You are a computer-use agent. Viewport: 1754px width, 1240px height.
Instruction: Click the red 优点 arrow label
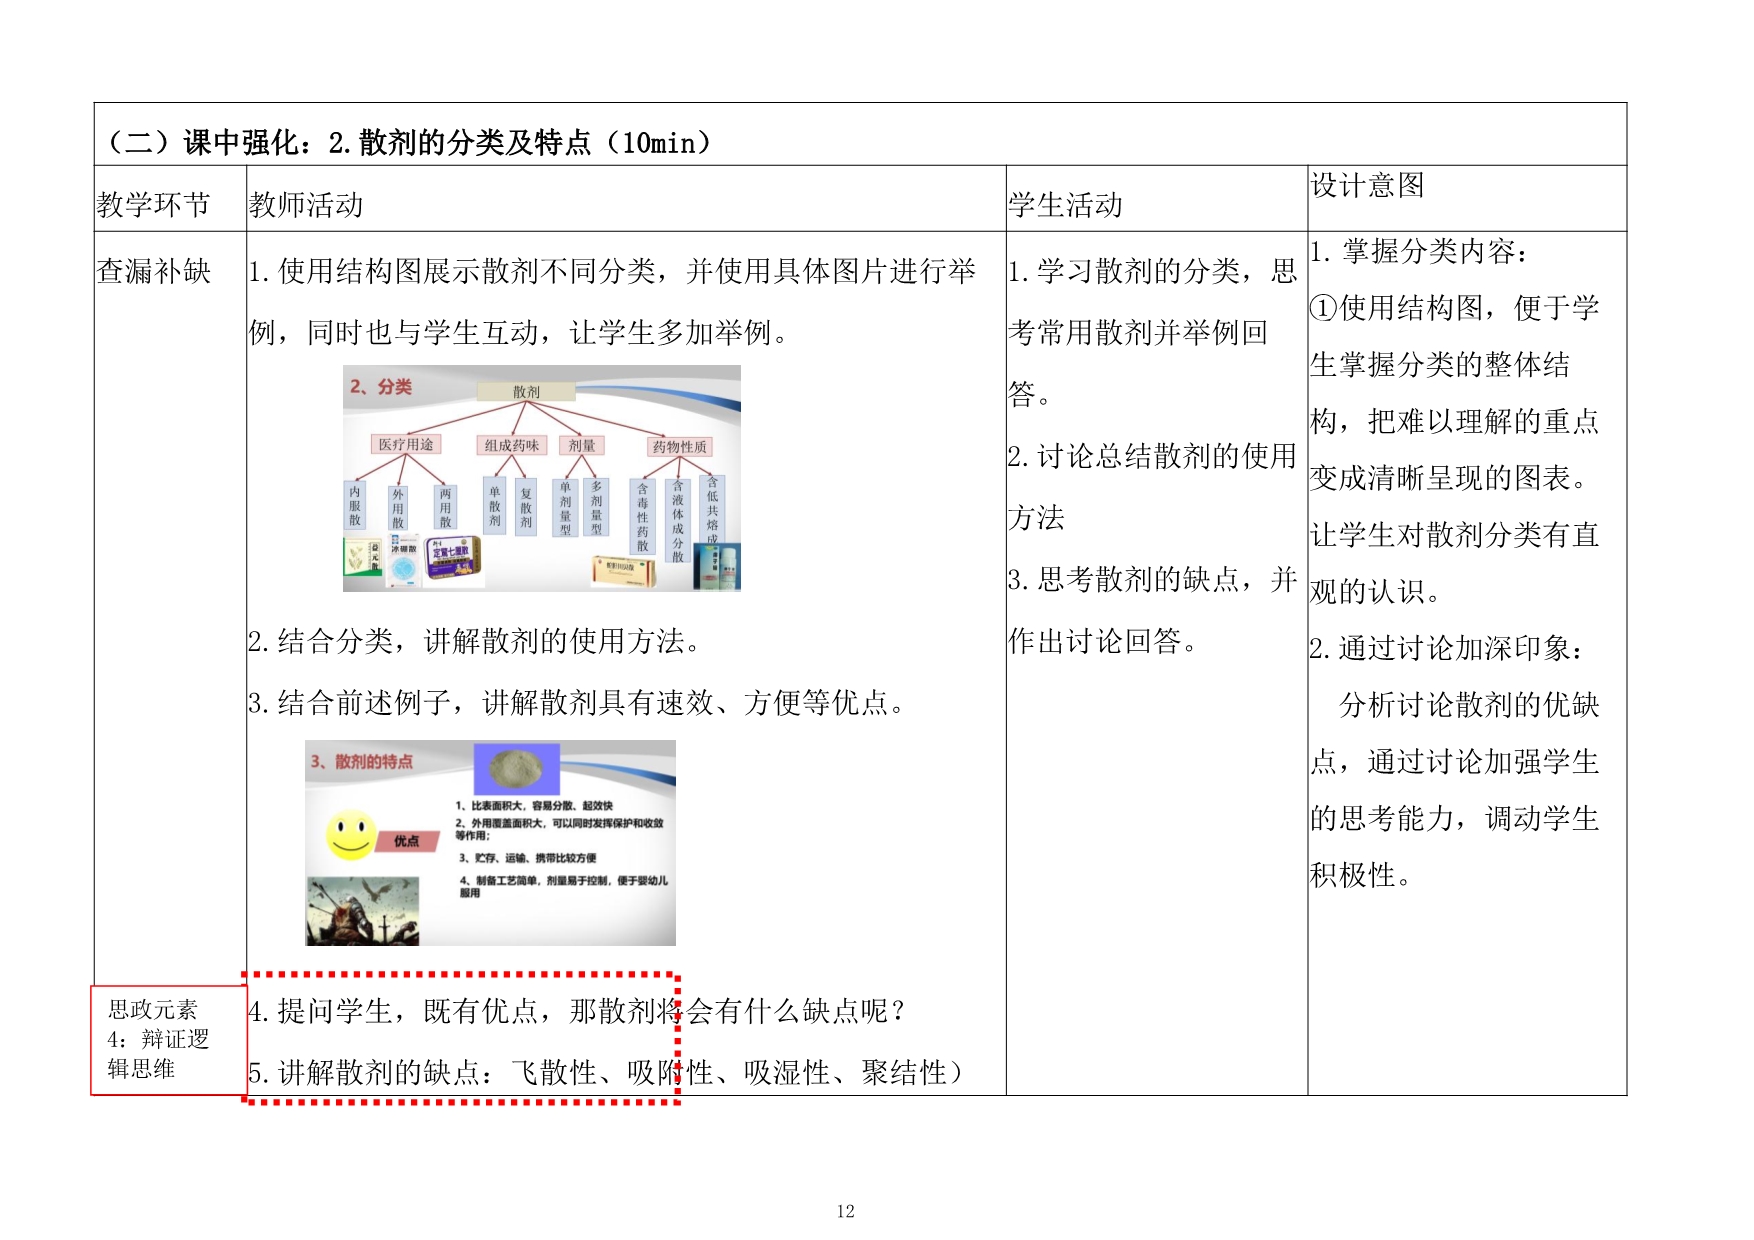[x=407, y=841]
